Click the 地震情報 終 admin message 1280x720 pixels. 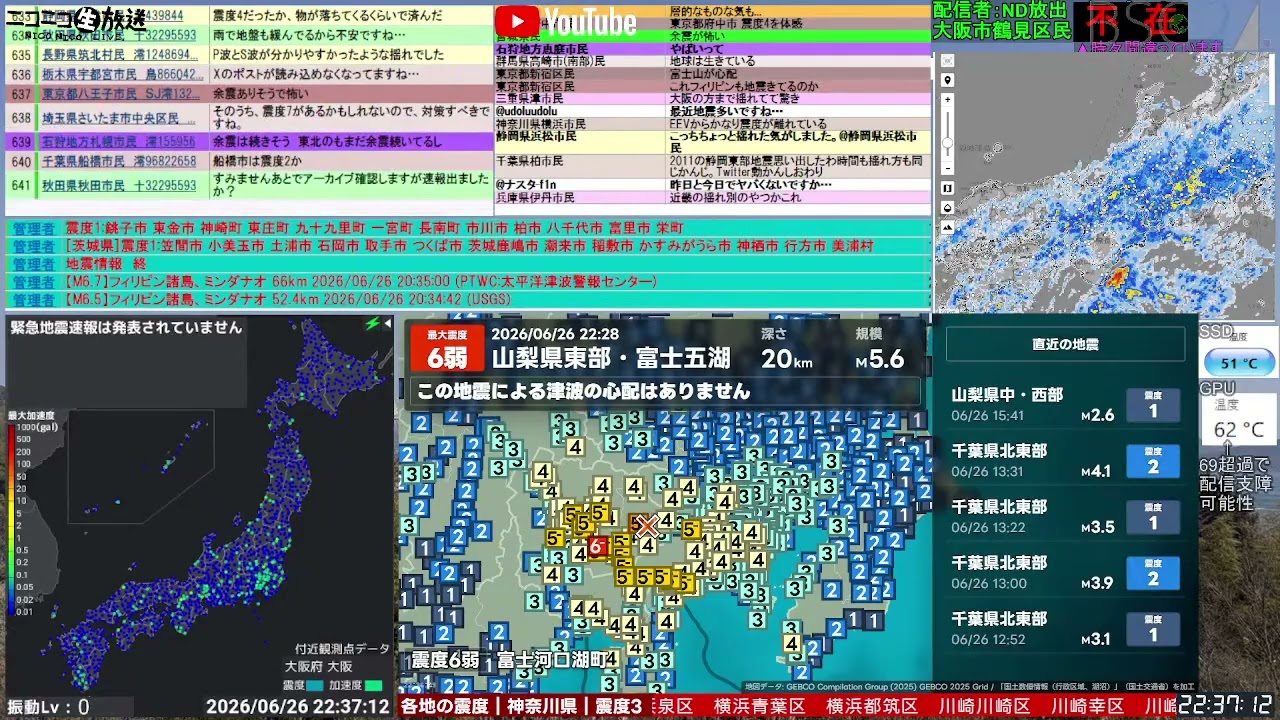106,263
